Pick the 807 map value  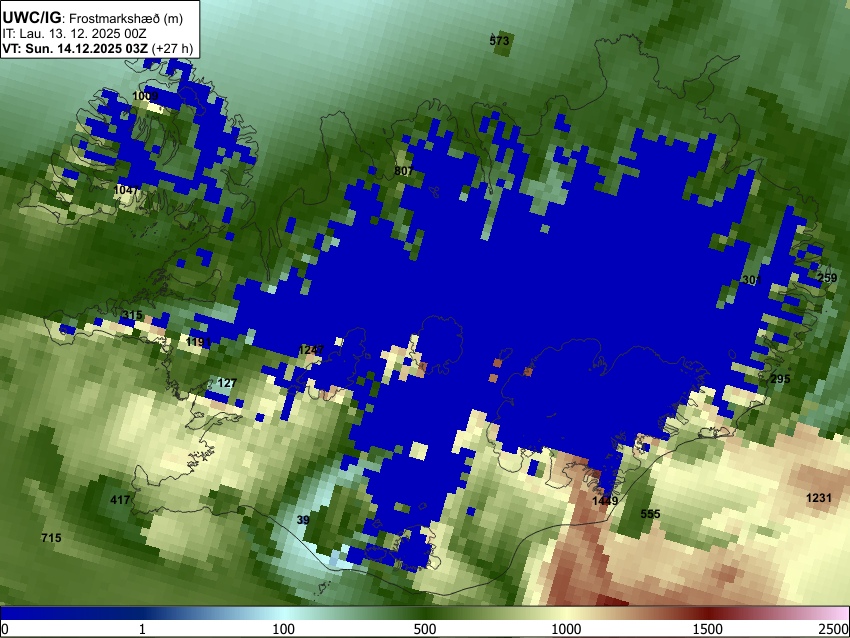[403, 171]
